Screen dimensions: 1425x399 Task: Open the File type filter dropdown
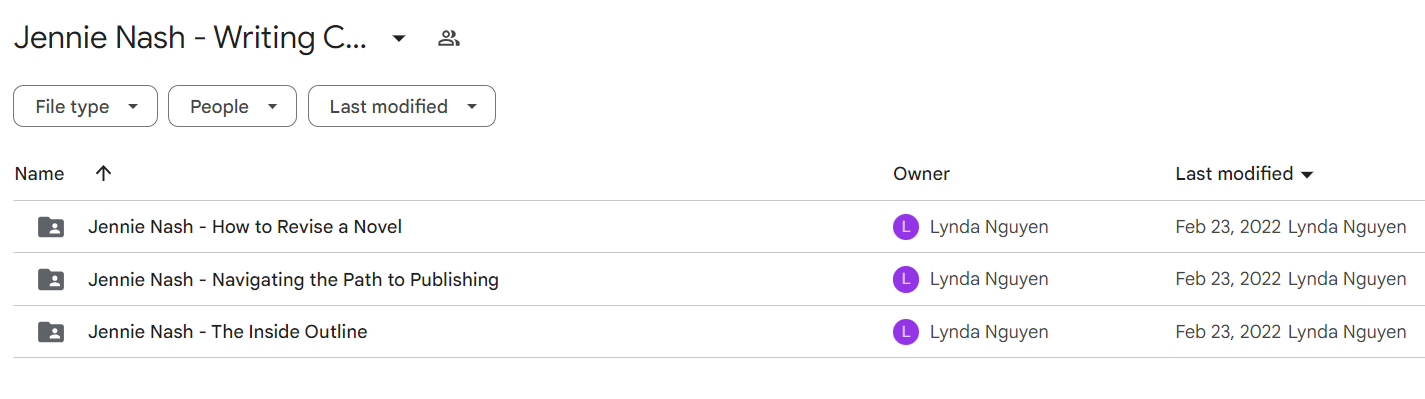(x=85, y=106)
